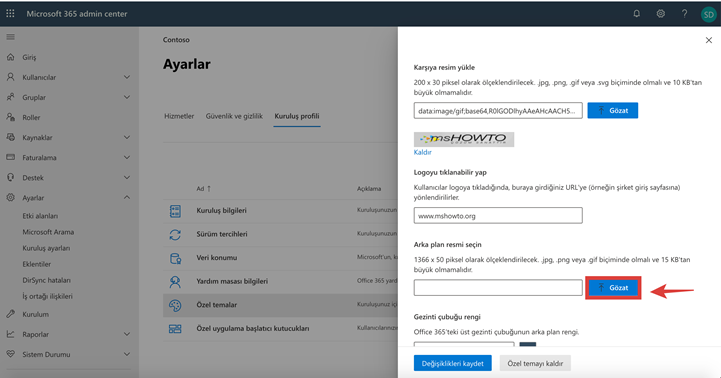Click the Roller icon in sidebar
The image size is (721, 378).
tap(11, 117)
